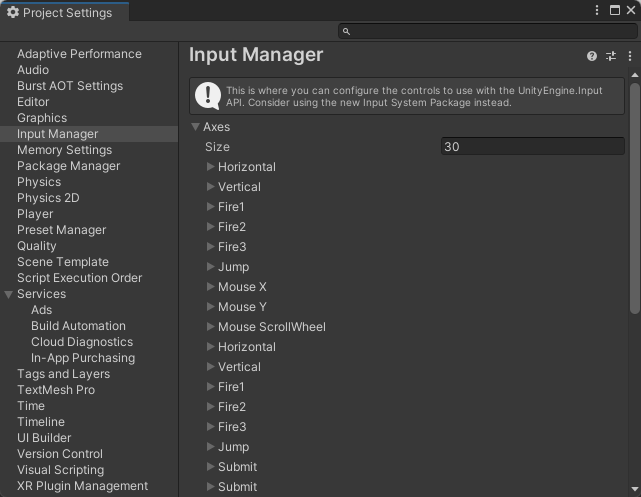Click the gear icon on Project Settings tab
This screenshot has height=497, width=641.
[x=13, y=12]
